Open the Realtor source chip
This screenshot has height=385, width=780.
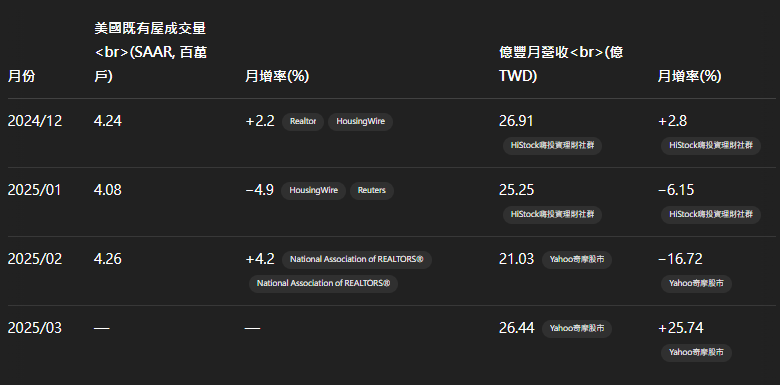click(x=303, y=121)
